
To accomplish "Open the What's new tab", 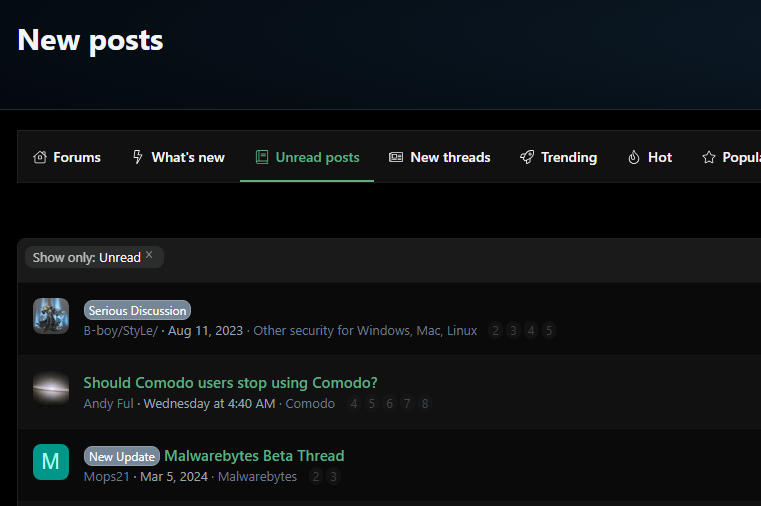I will point(178,157).
